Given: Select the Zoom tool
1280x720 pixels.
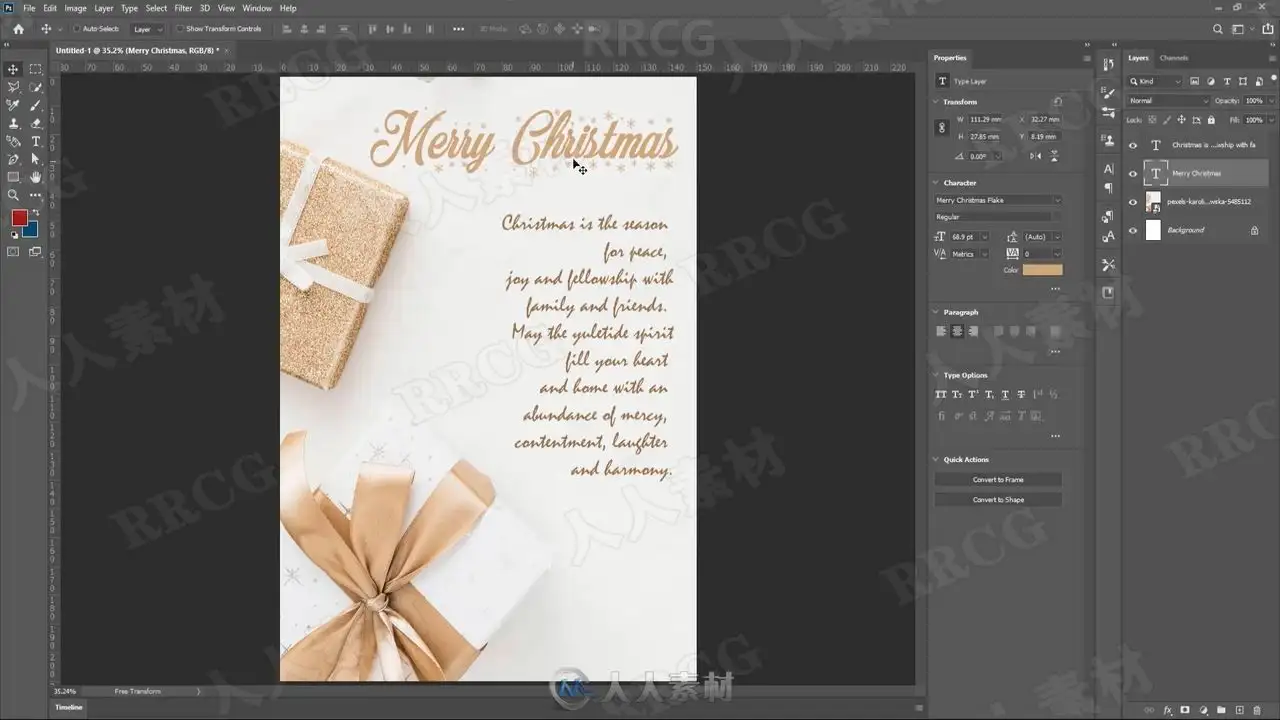Looking at the screenshot, I should tap(13, 195).
